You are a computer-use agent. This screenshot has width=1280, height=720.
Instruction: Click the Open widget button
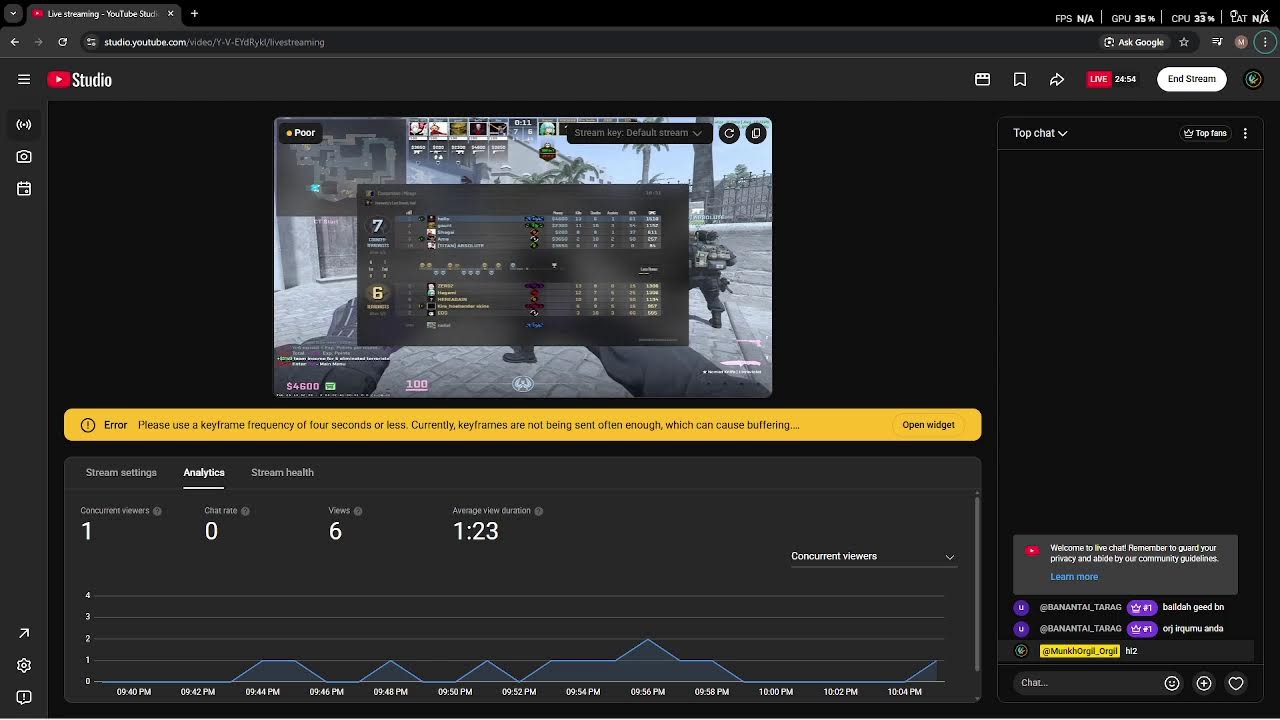928,425
